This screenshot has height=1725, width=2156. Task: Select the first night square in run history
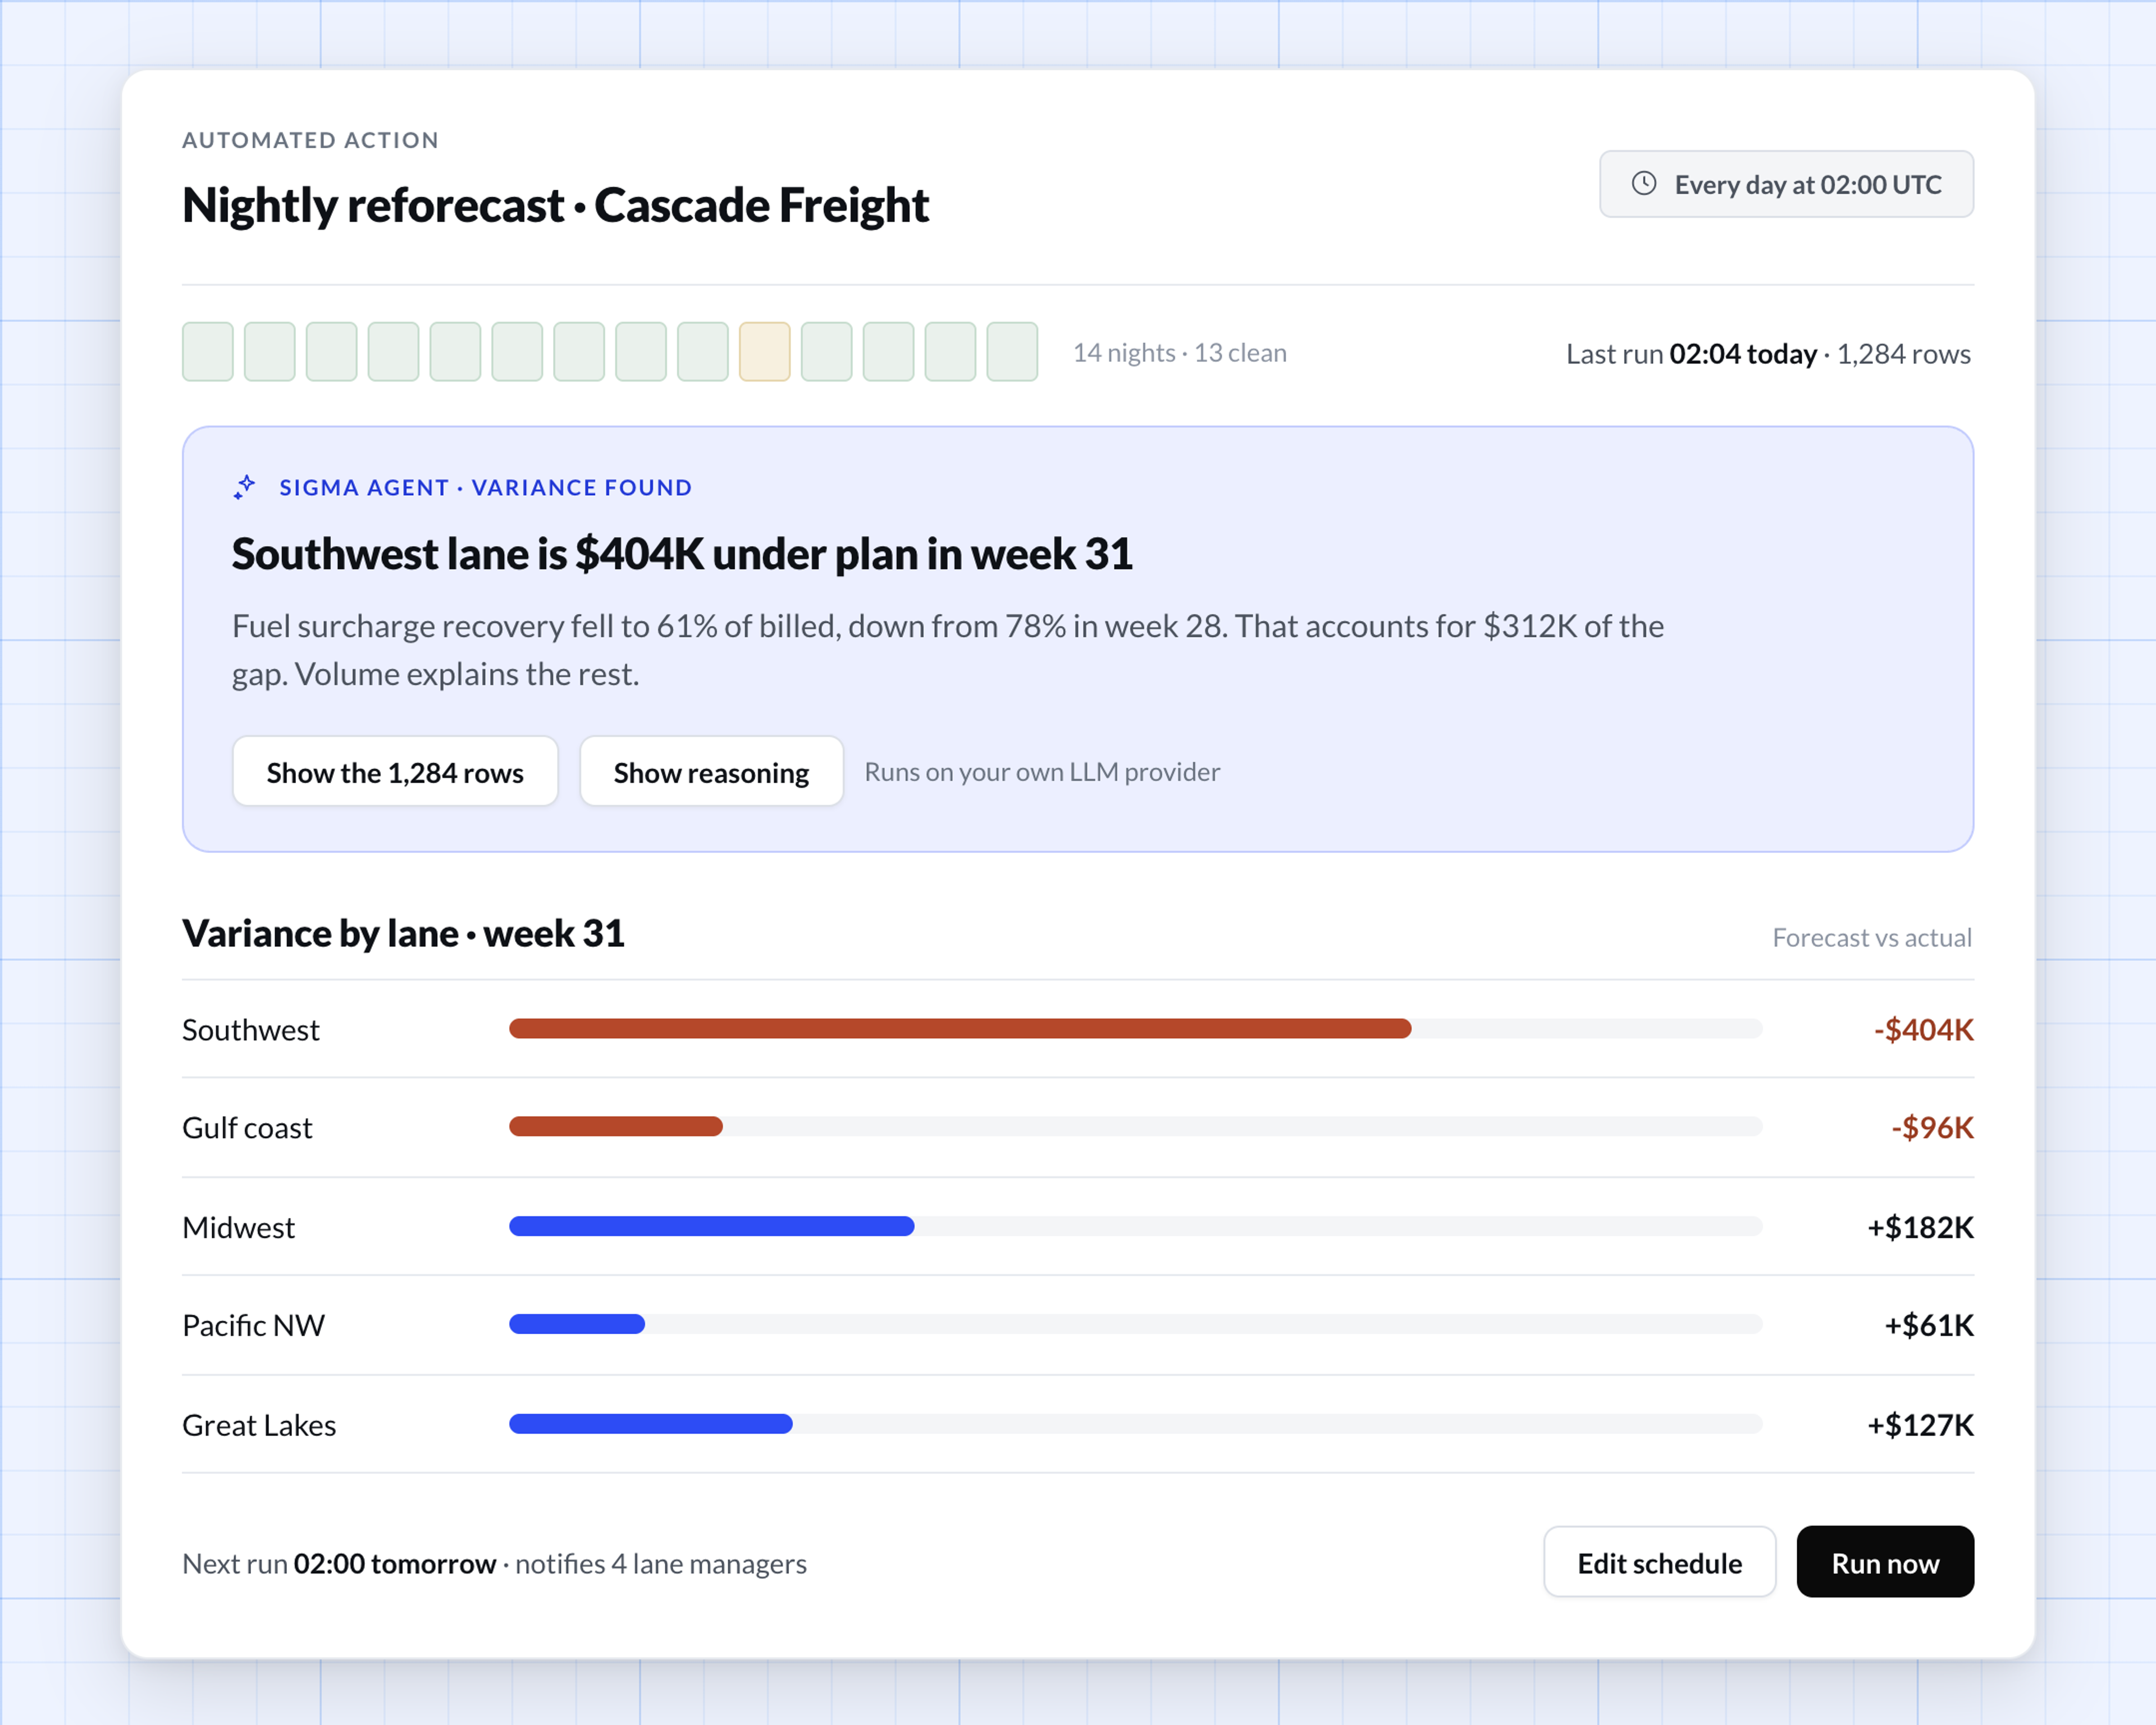coord(208,352)
